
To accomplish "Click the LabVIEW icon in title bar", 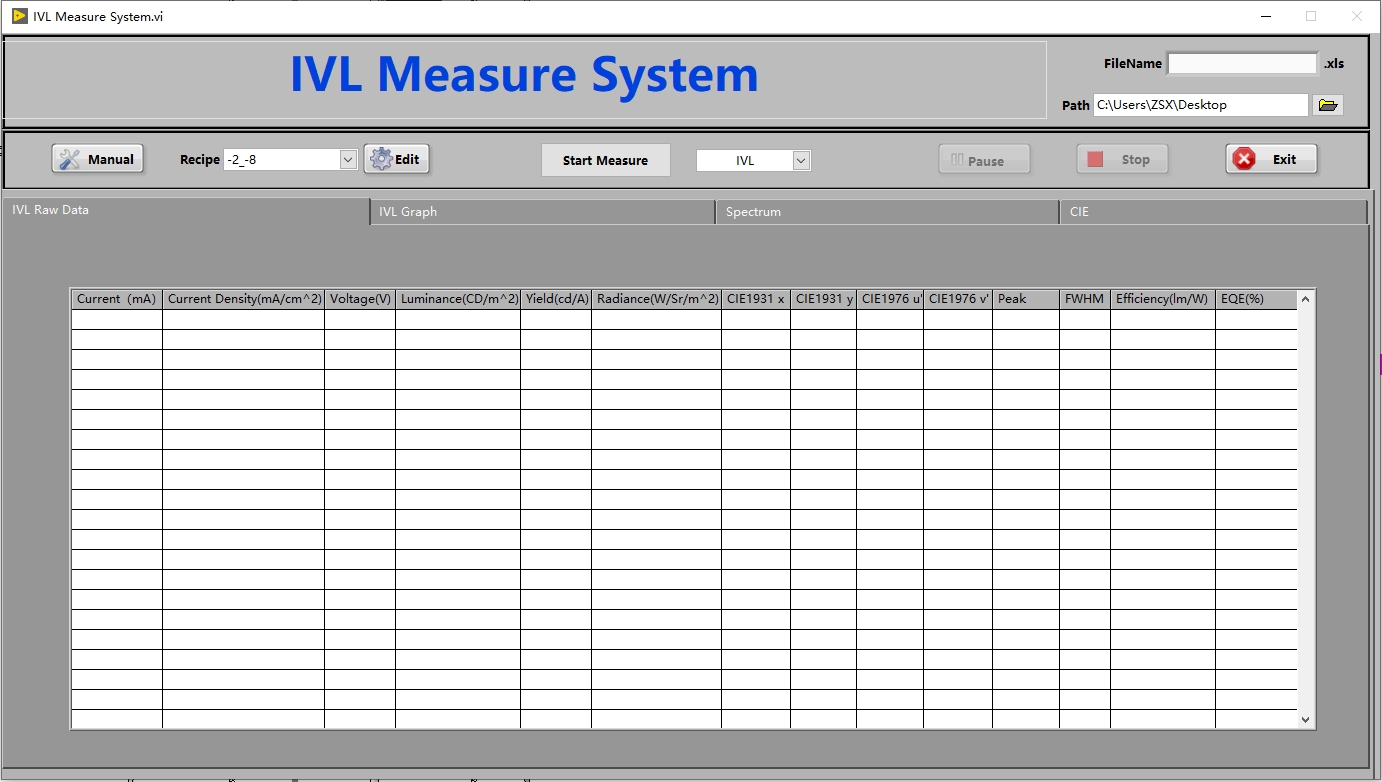I will point(19,16).
